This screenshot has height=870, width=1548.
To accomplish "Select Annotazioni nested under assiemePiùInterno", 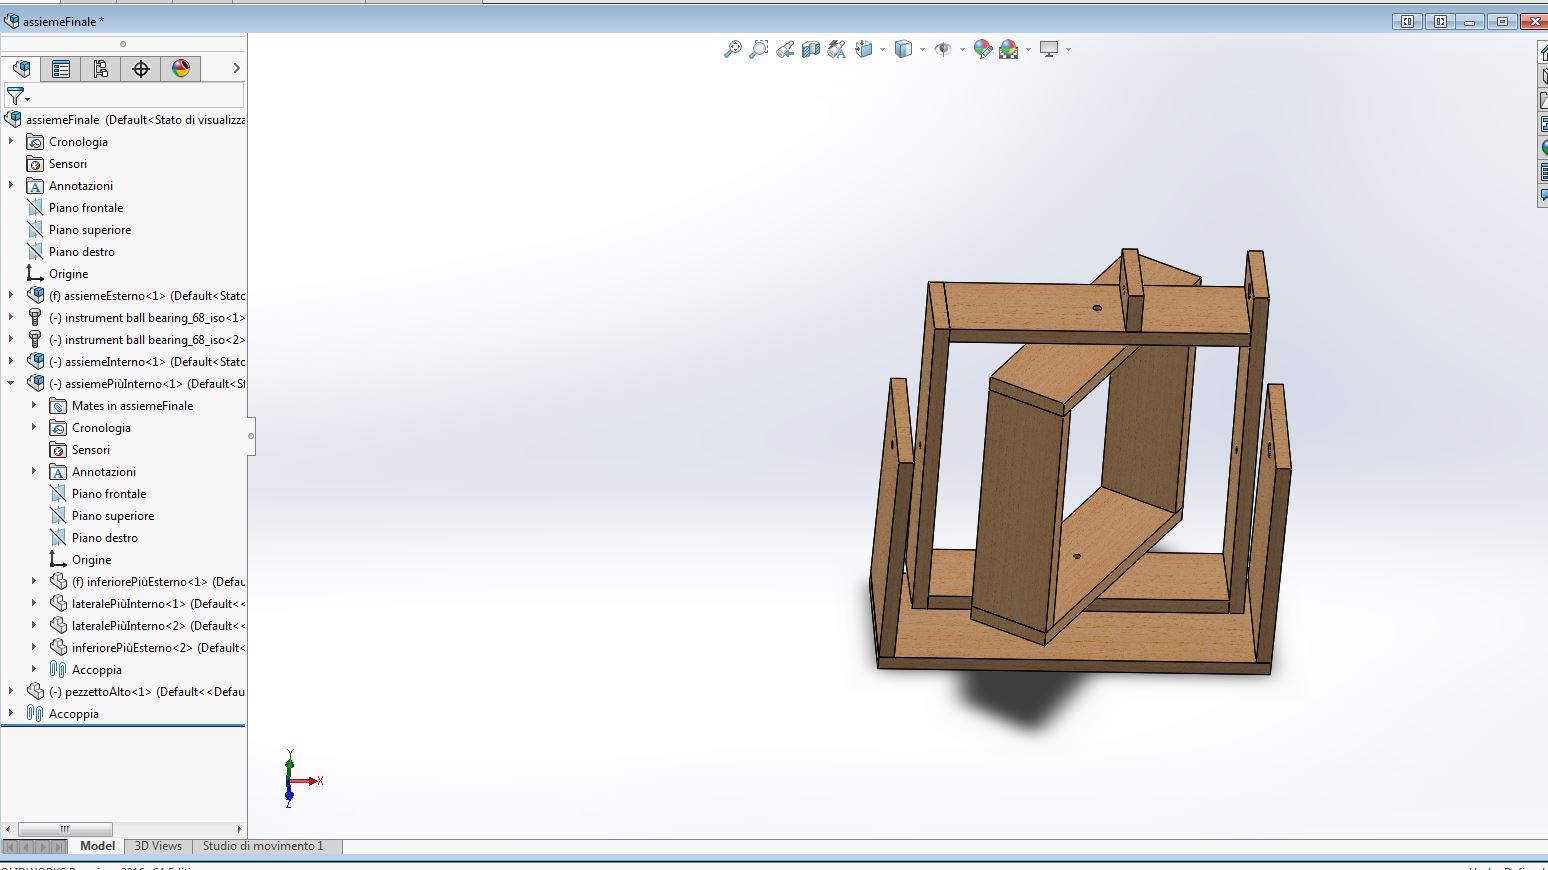I will tap(104, 471).
